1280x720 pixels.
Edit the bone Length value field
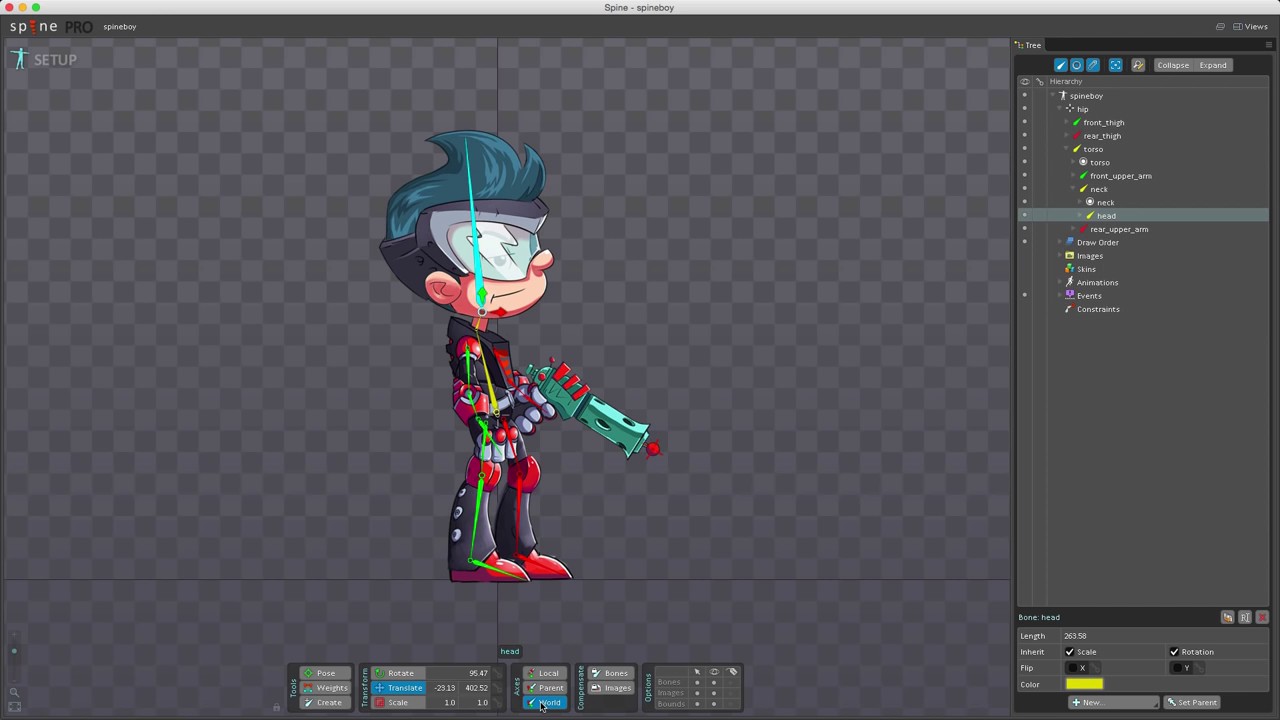click(x=1165, y=636)
